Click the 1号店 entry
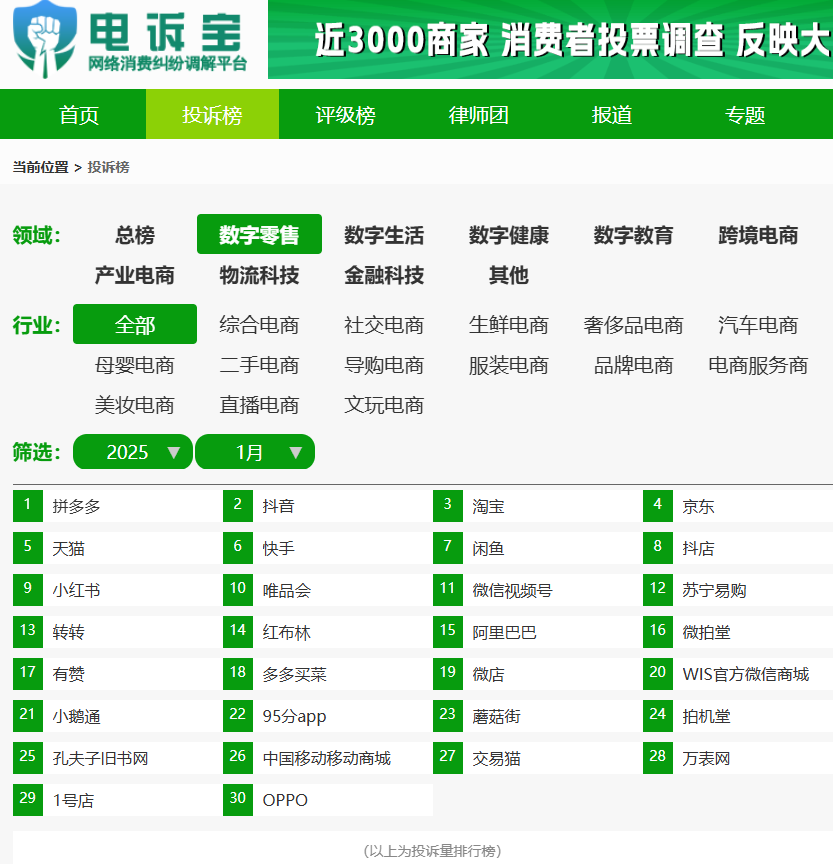 coord(118,800)
